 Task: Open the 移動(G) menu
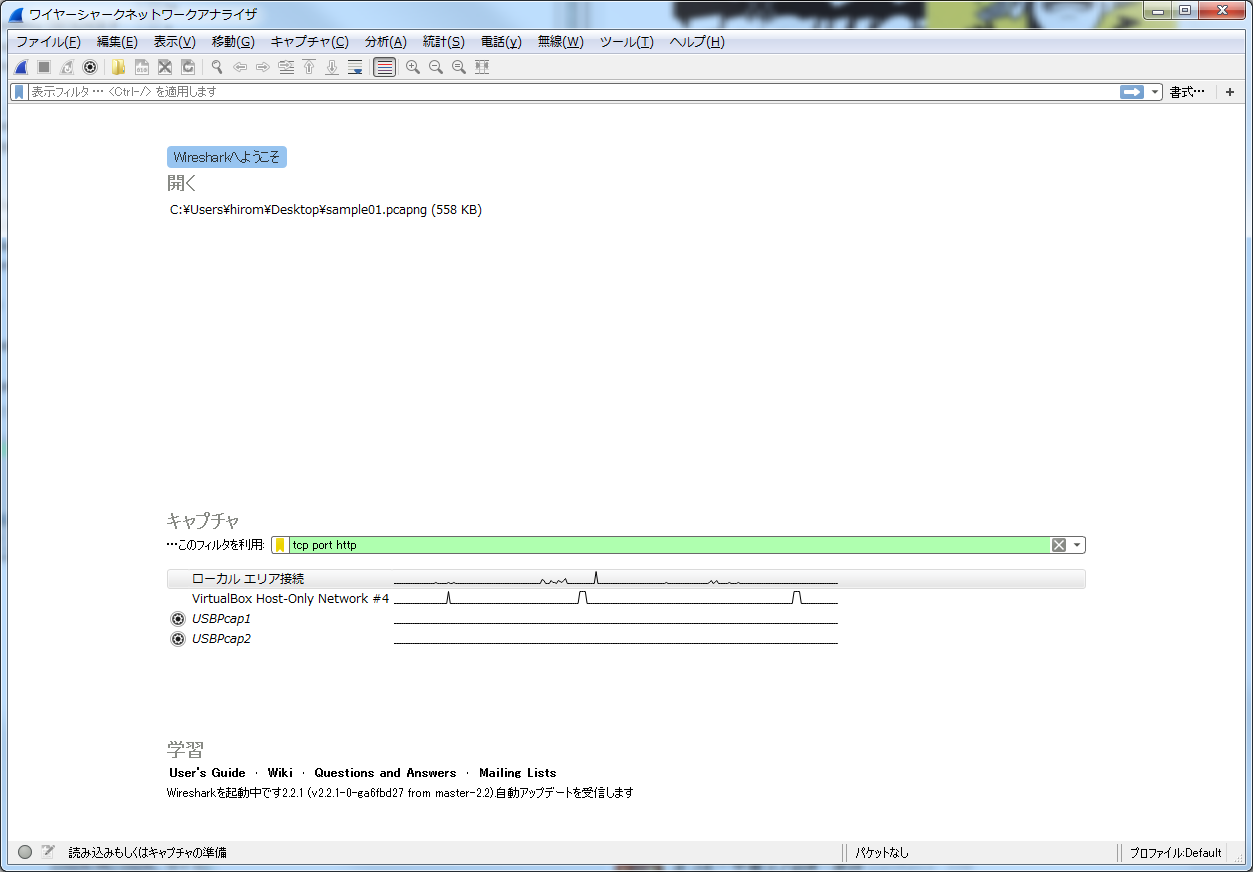click(233, 42)
